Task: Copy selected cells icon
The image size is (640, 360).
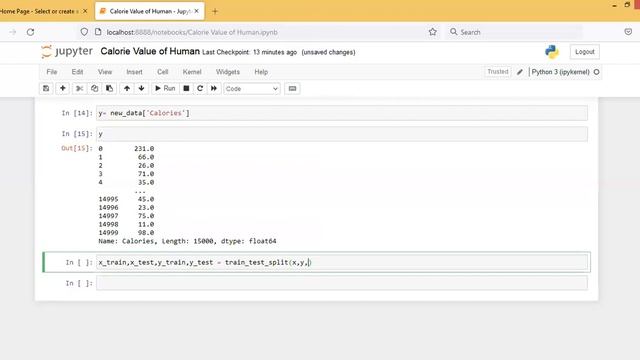Action: pyautogui.click(x=94, y=89)
